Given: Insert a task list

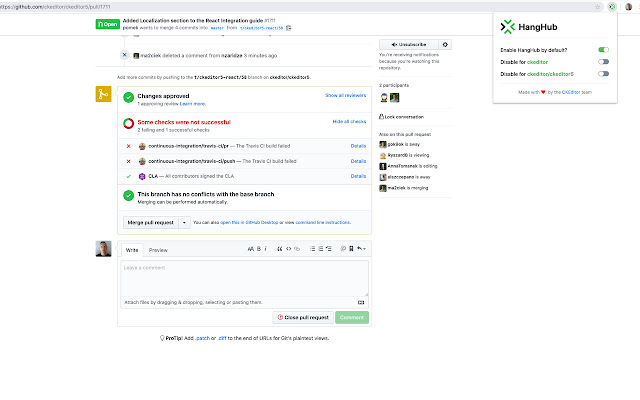Looking at the screenshot, I should tap(329, 249).
